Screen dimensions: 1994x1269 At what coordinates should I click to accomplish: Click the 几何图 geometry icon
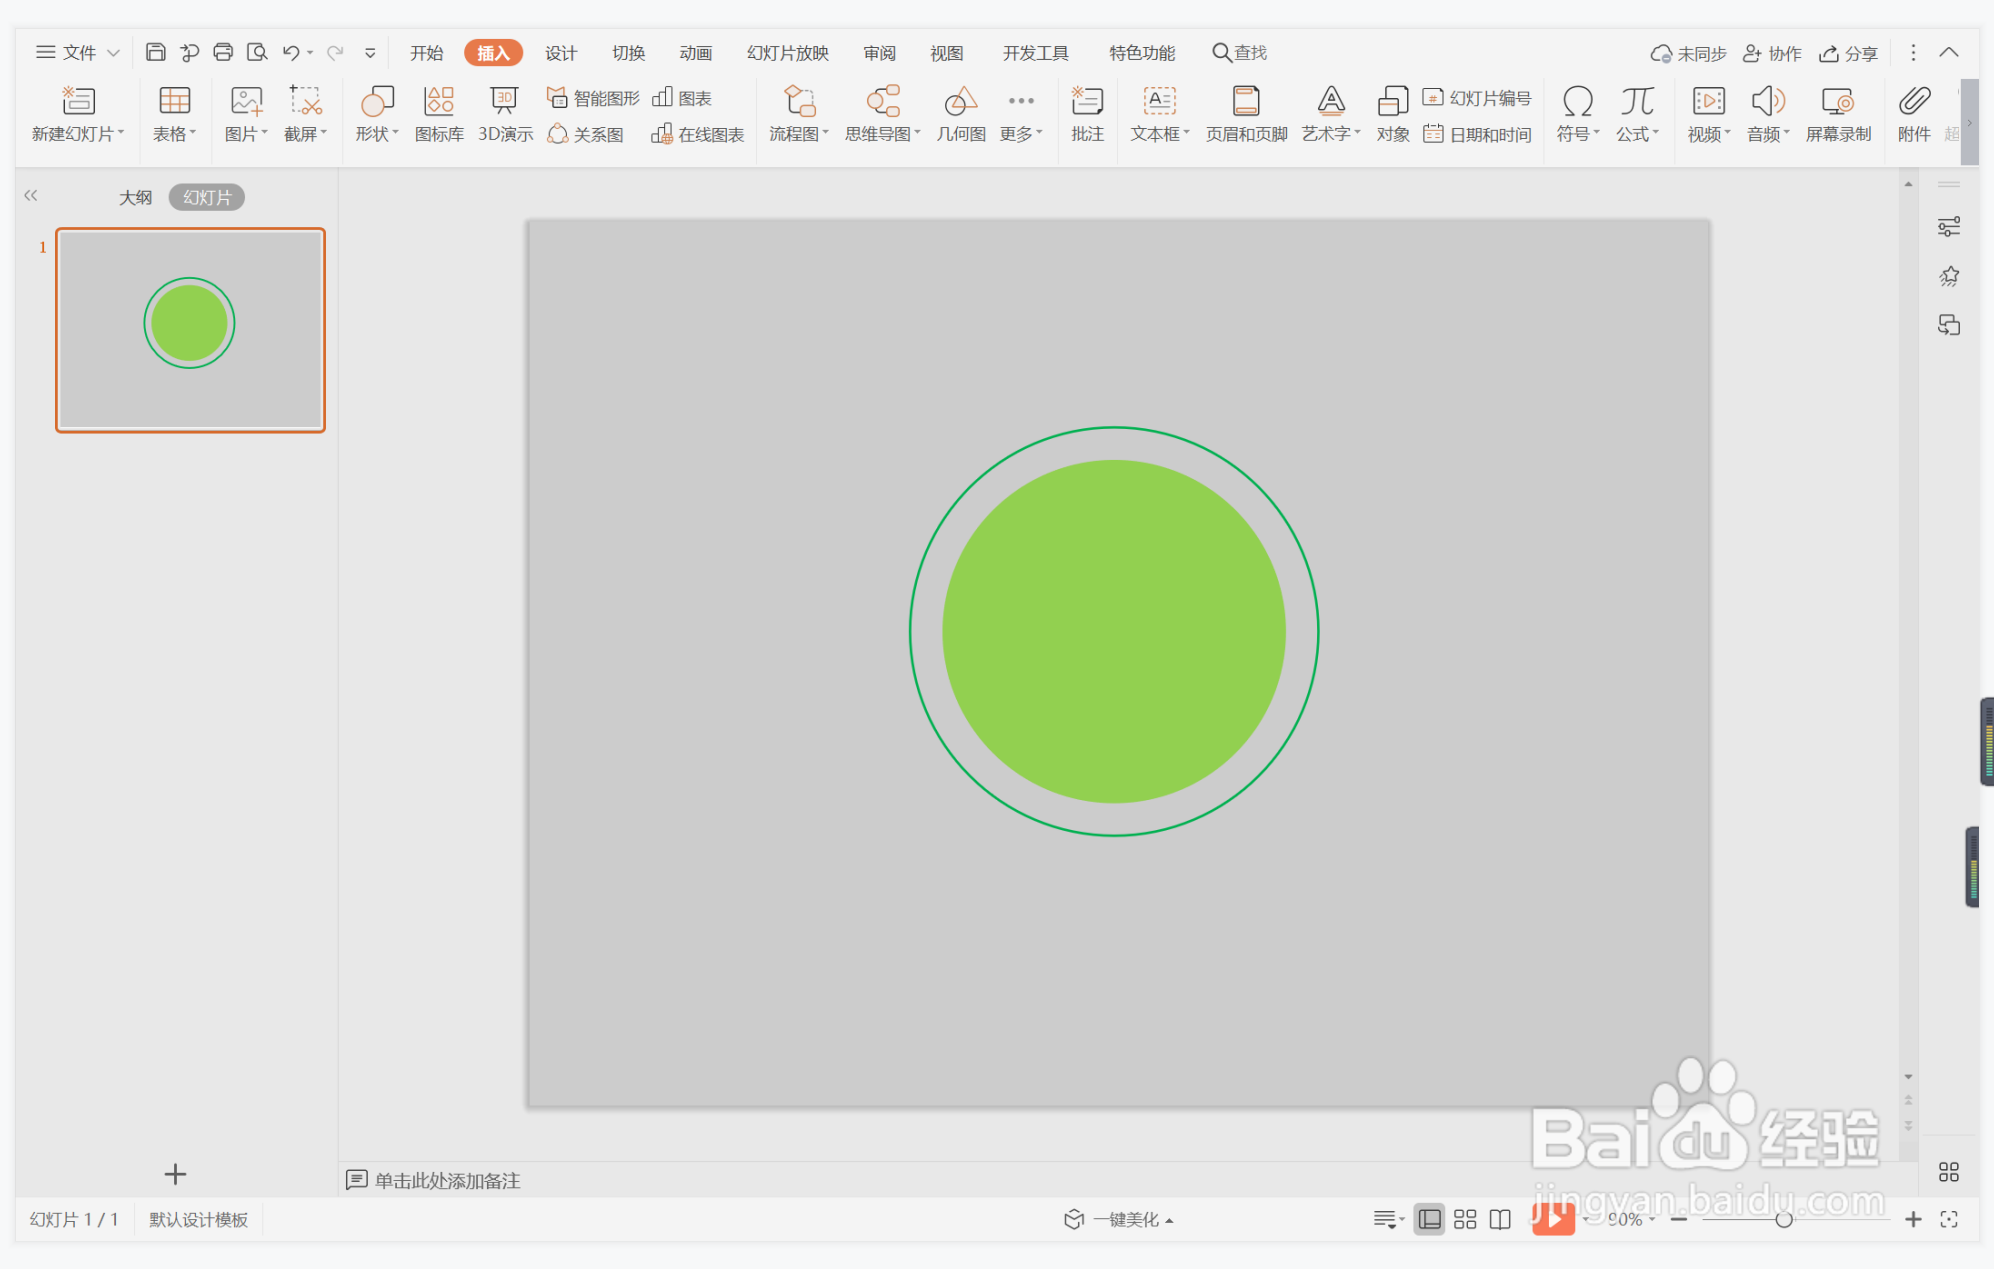click(x=960, y=112)
